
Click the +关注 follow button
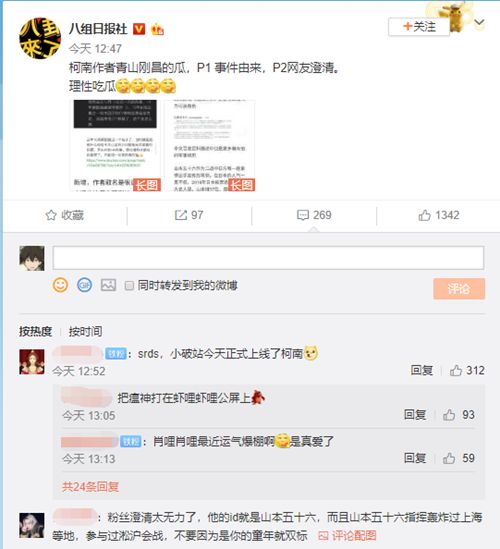point(419,27)
